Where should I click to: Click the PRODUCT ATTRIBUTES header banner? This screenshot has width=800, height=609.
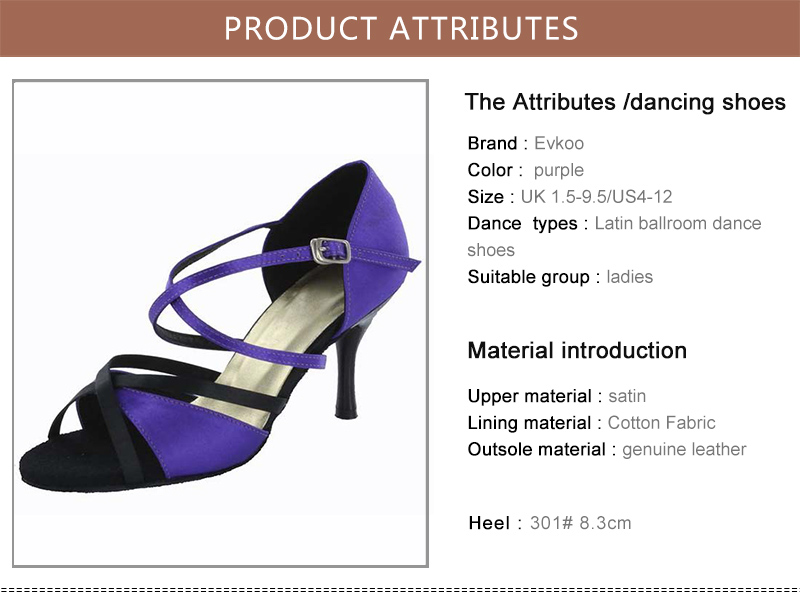[x=400, y=28]
